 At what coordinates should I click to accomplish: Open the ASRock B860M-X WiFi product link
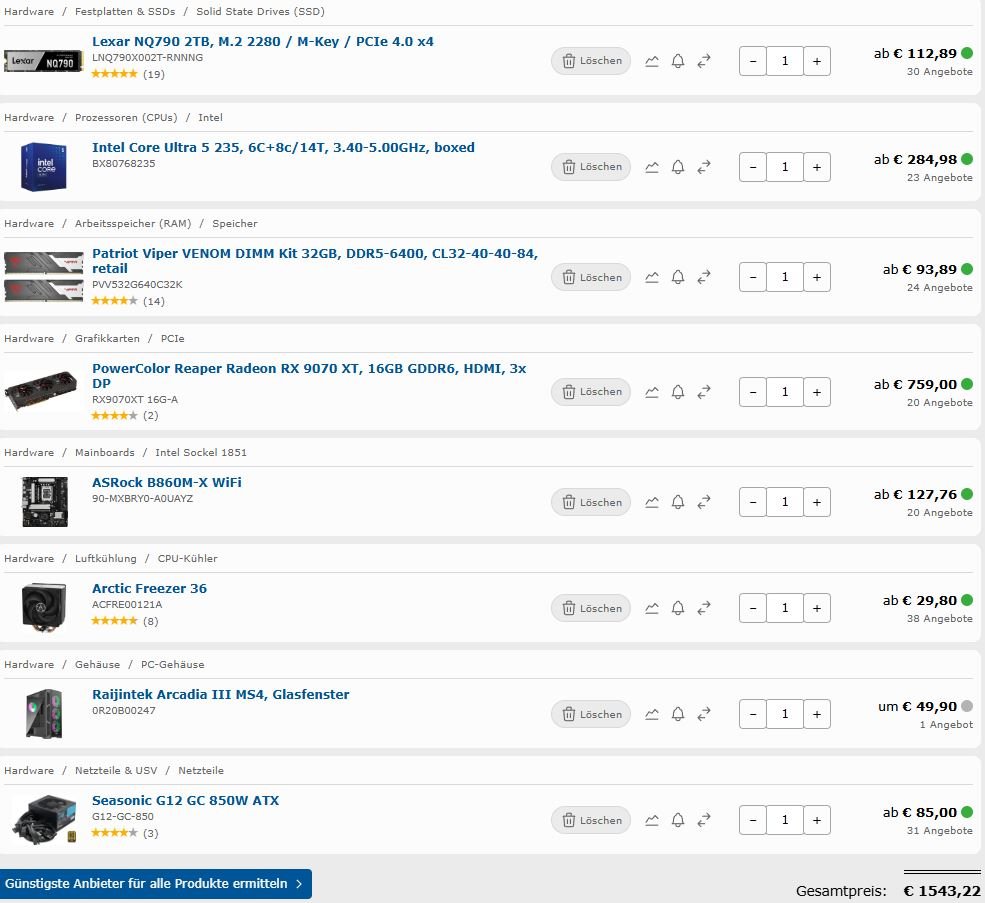pyautogui.click(x=166, y=483)
